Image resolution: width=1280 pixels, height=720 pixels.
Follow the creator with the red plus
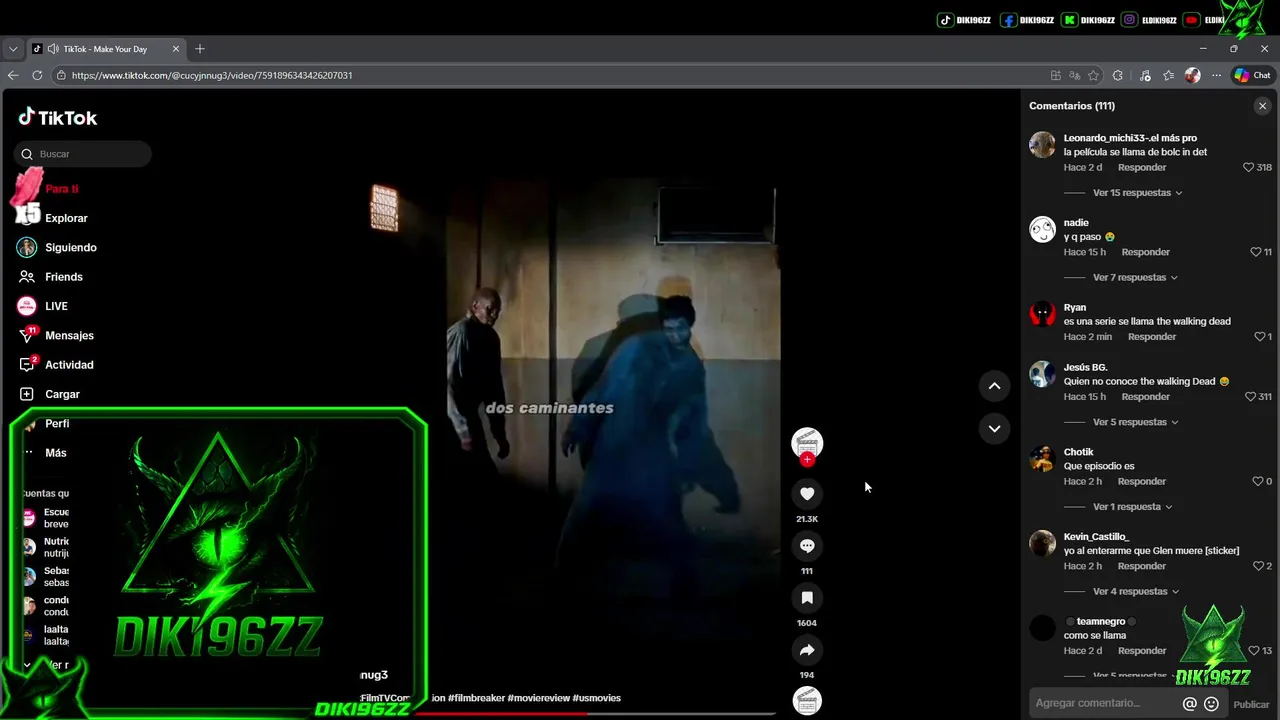coord(807,459)
